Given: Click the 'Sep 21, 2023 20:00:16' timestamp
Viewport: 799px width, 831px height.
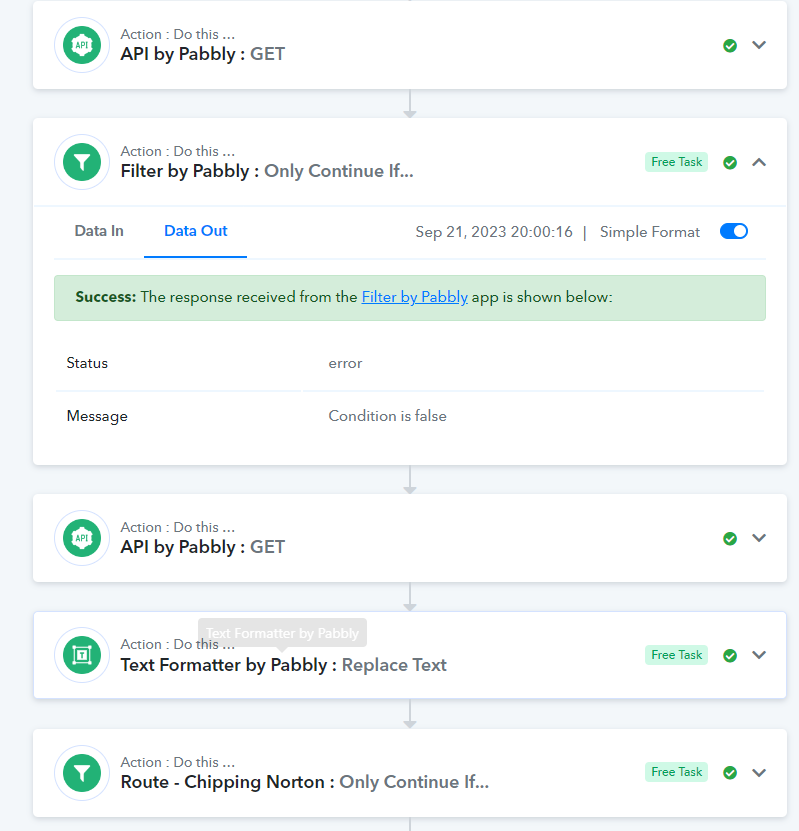Looking at the screenshot, I should click(494, 232).
